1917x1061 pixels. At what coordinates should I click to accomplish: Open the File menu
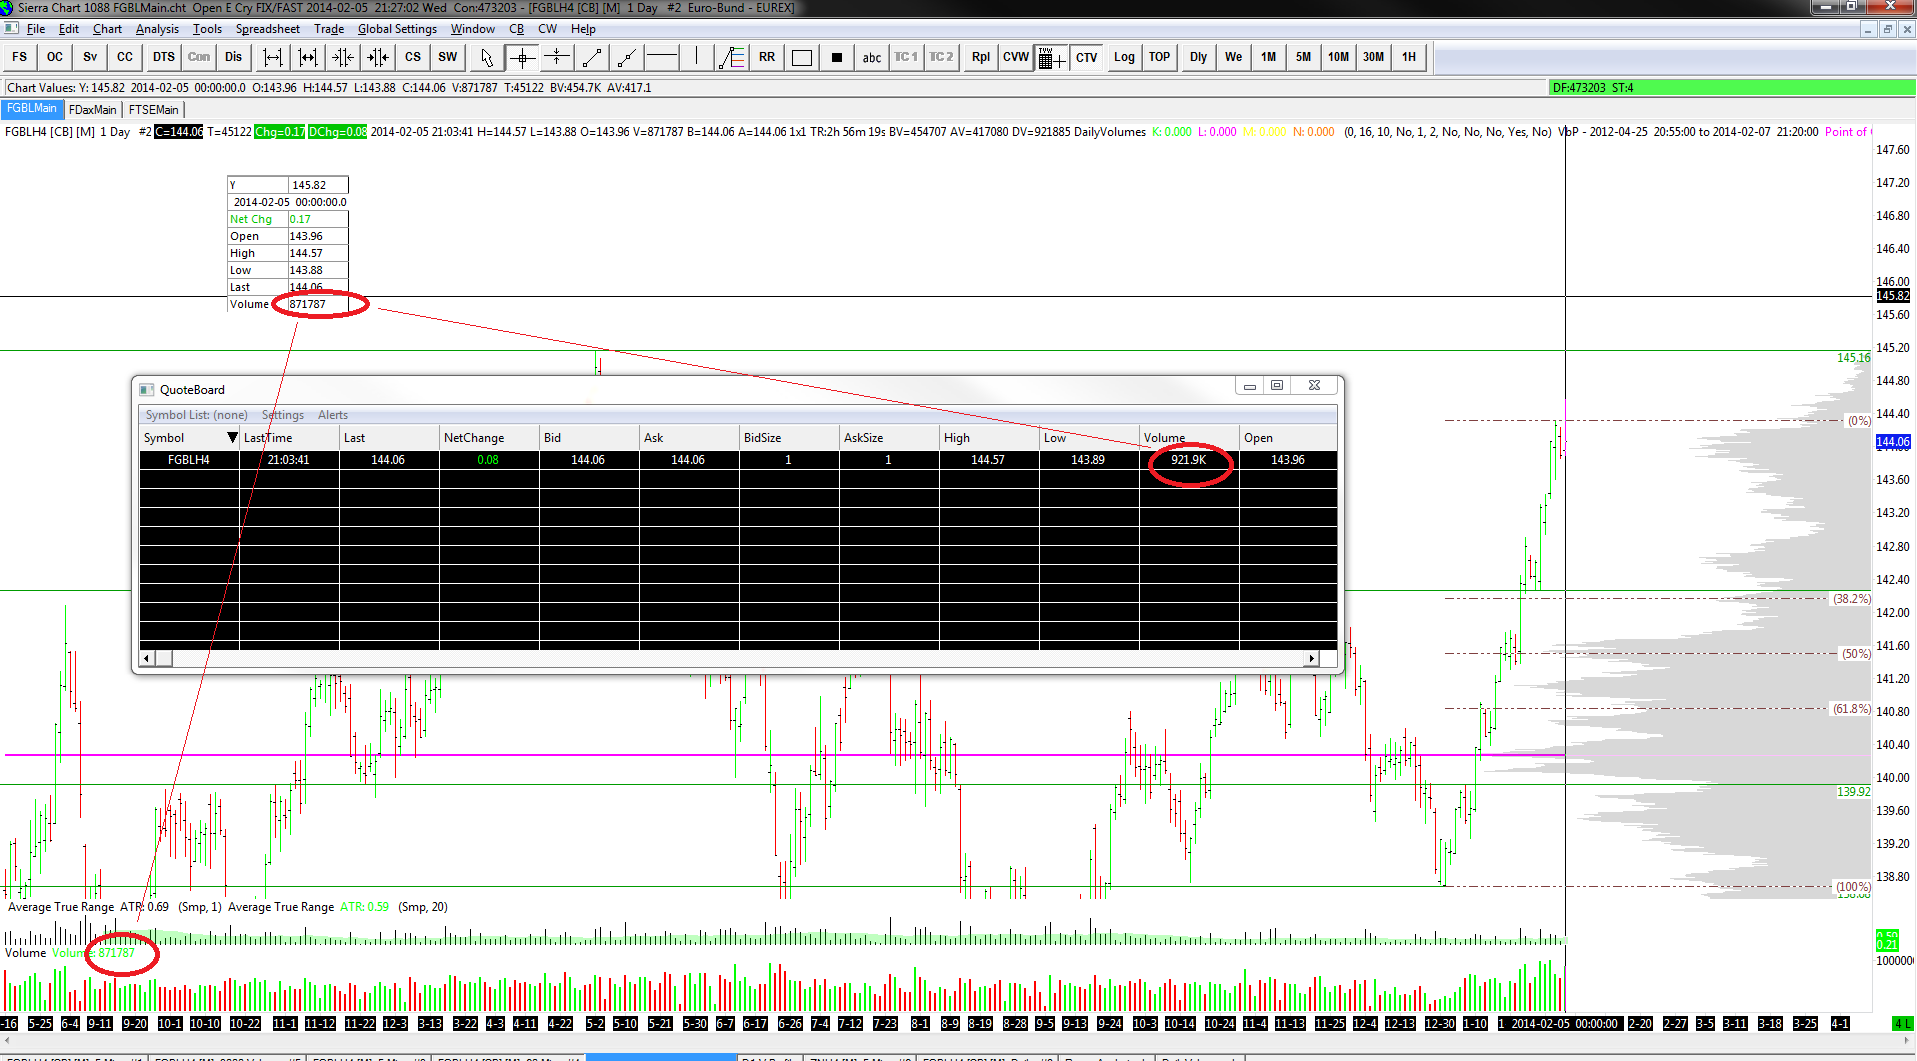(36, 29)
